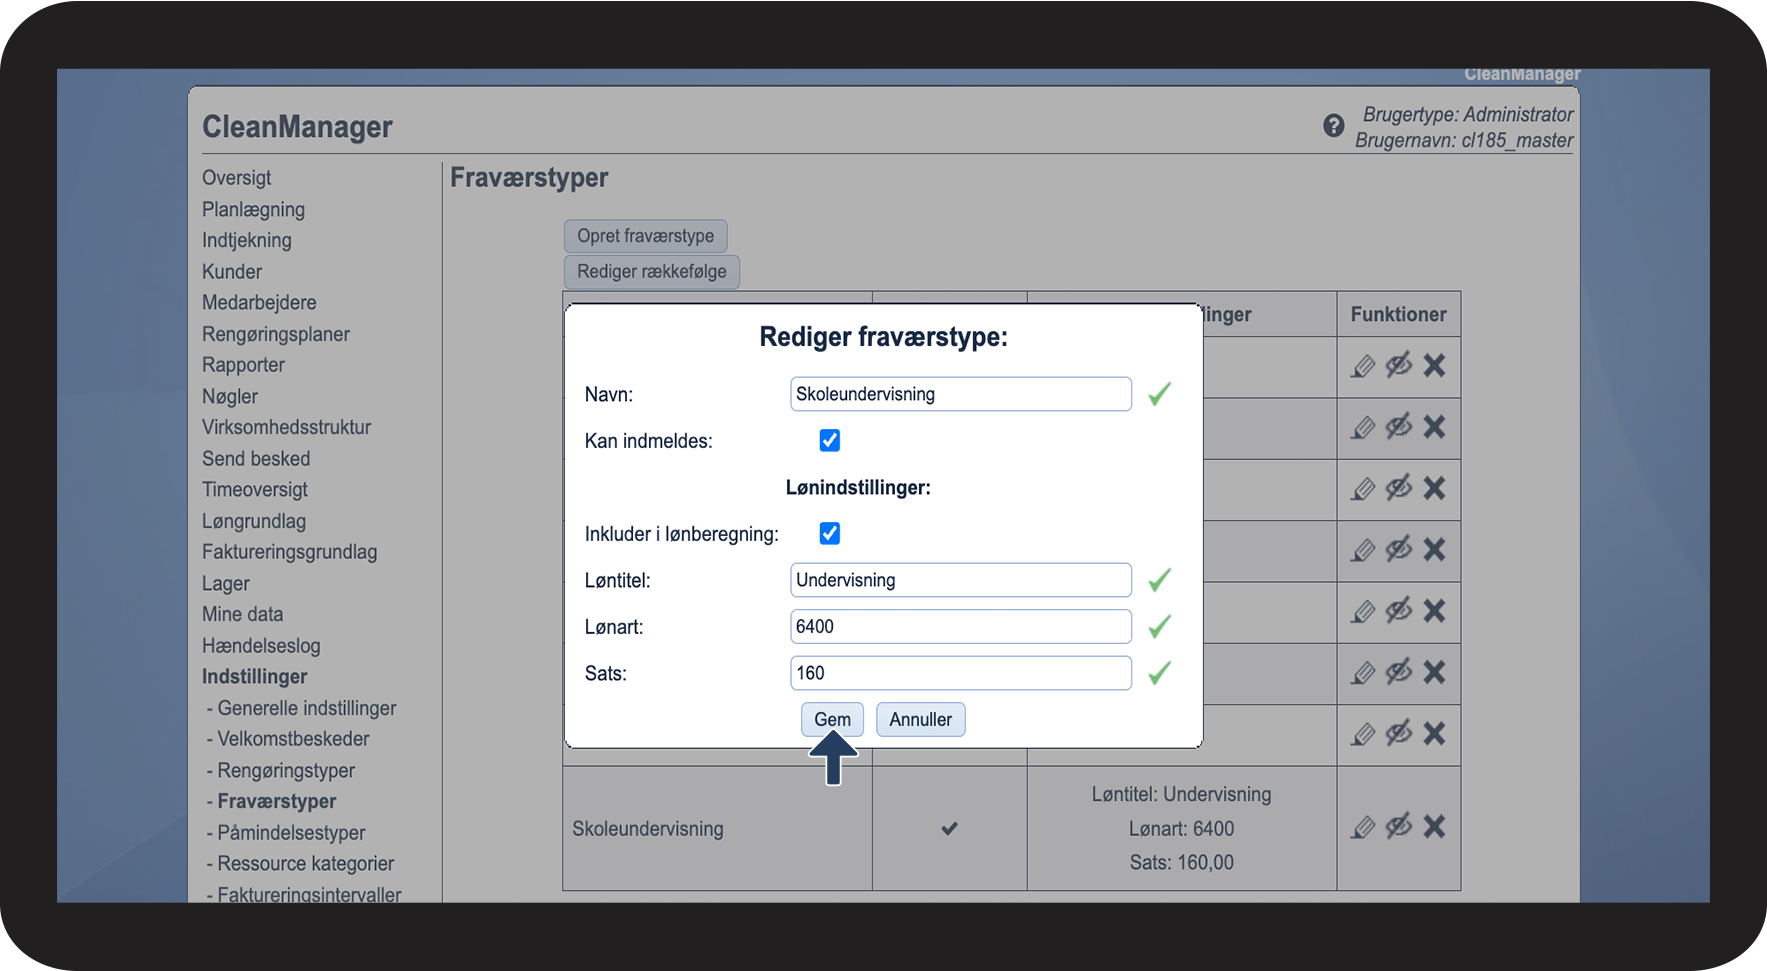Click Opret fraværstype button

(x=645, y=236)
